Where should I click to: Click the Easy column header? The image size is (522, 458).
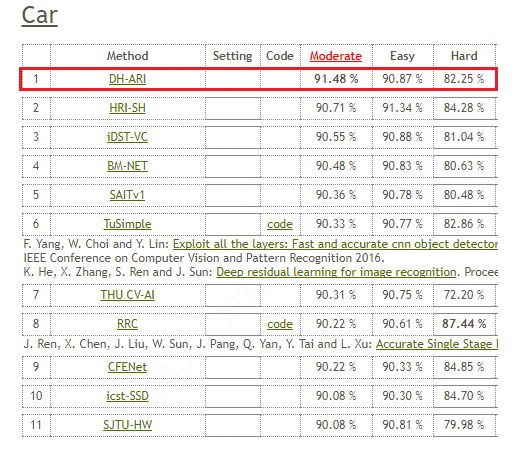(402, 56)
